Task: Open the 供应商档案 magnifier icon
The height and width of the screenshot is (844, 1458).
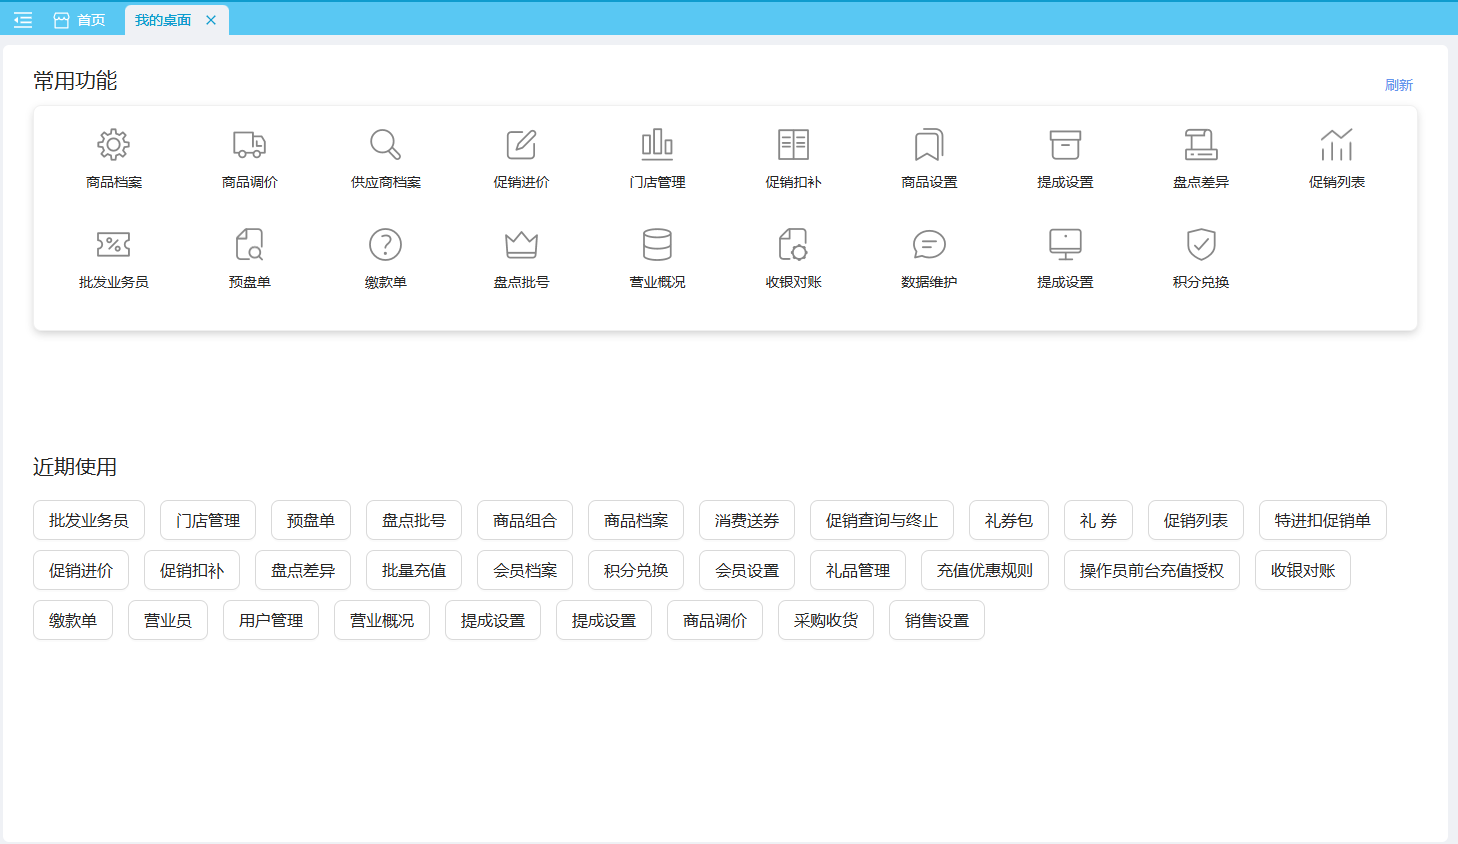Action: click(x=385, y=145)
